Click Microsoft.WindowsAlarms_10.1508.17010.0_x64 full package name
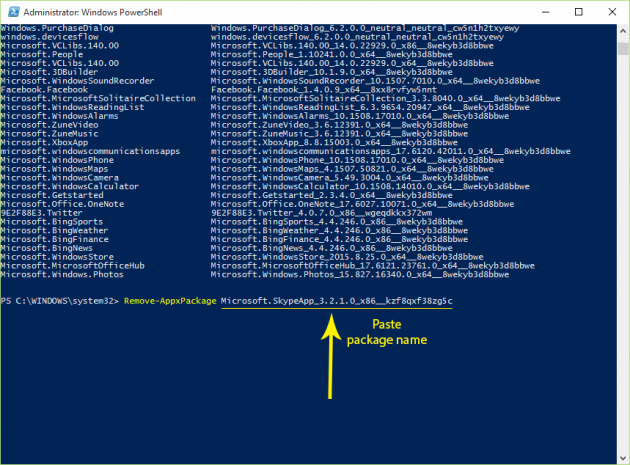Viewport: 630px width, 465px height. pyautogui.click(x=360, y=116)
